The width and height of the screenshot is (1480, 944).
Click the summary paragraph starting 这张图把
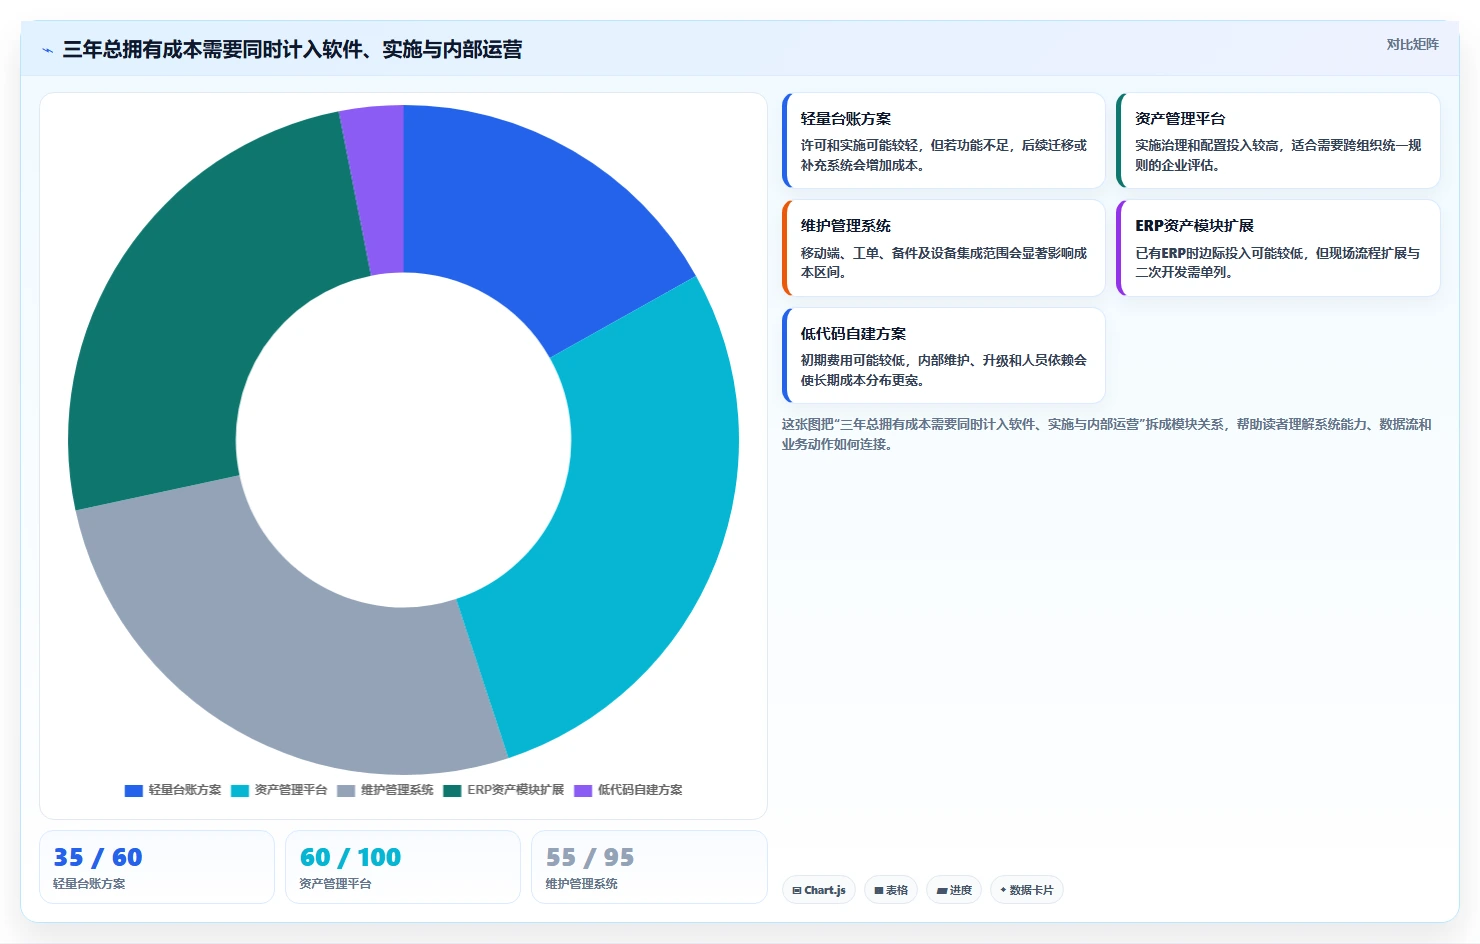[x=1107, y=434]
